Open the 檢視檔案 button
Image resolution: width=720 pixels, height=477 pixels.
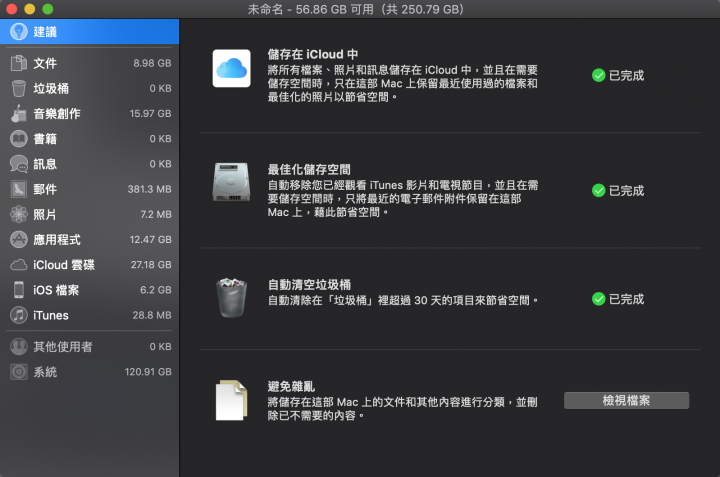(x=626, y=400)
